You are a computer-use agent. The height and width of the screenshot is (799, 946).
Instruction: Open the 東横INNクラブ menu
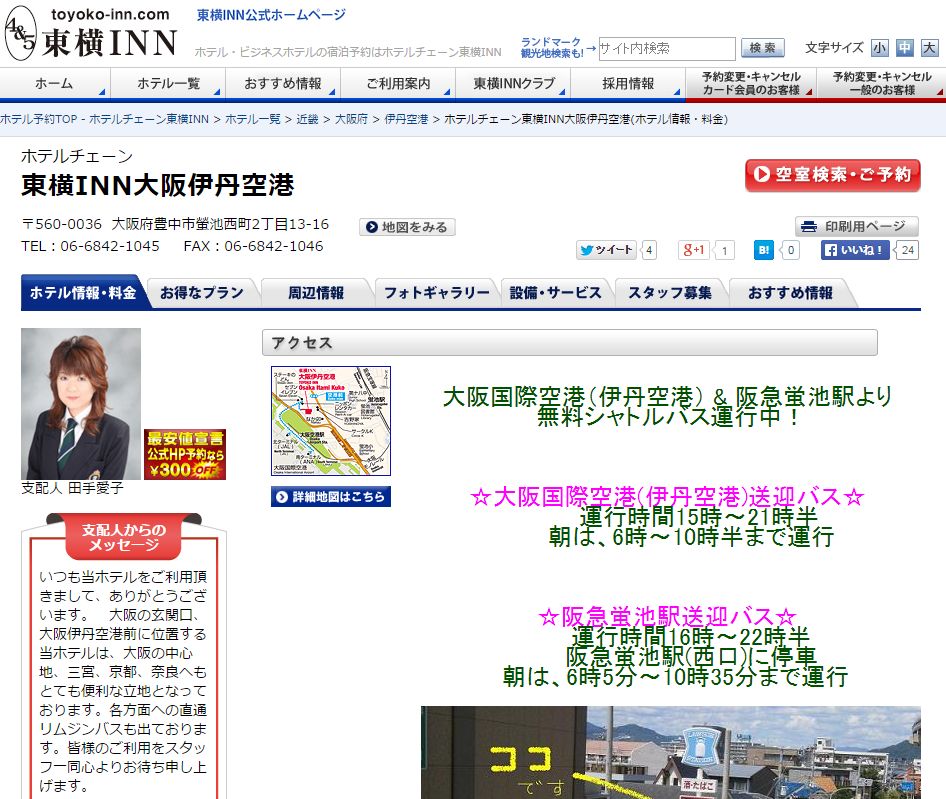[x=513, y=83]
